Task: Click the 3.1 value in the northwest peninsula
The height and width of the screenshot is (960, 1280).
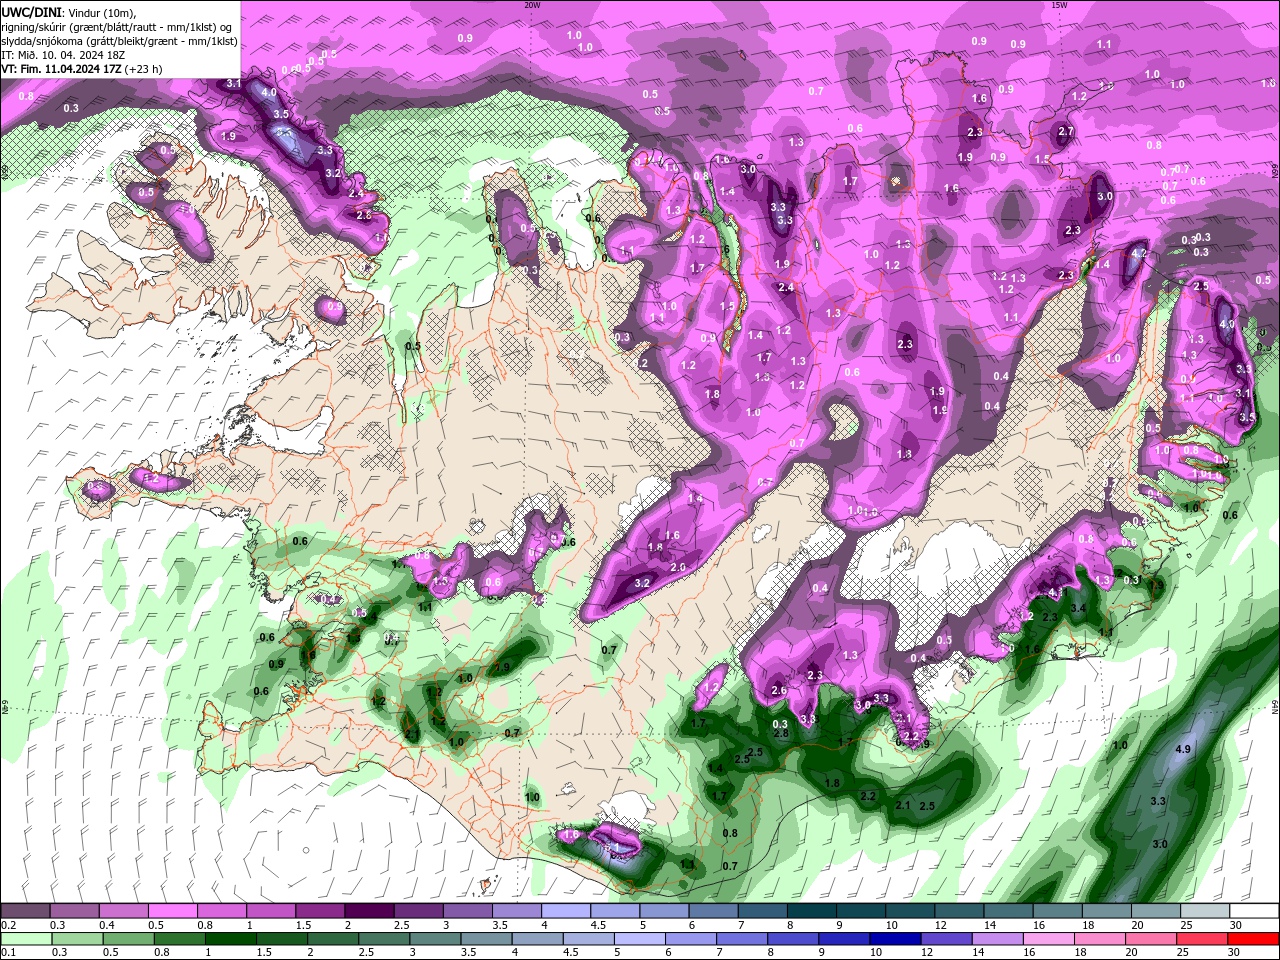Action: tap(234, 84)
